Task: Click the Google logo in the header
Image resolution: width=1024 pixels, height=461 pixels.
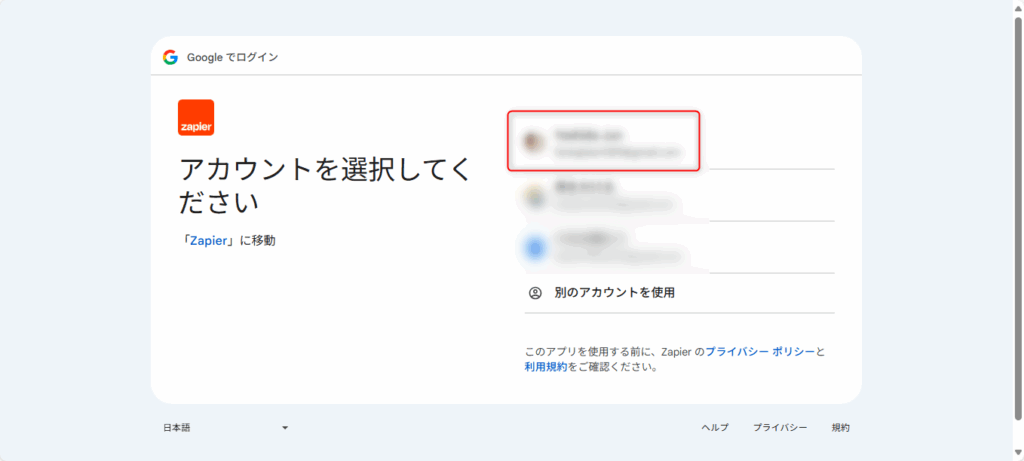Action: coord(170,57)
